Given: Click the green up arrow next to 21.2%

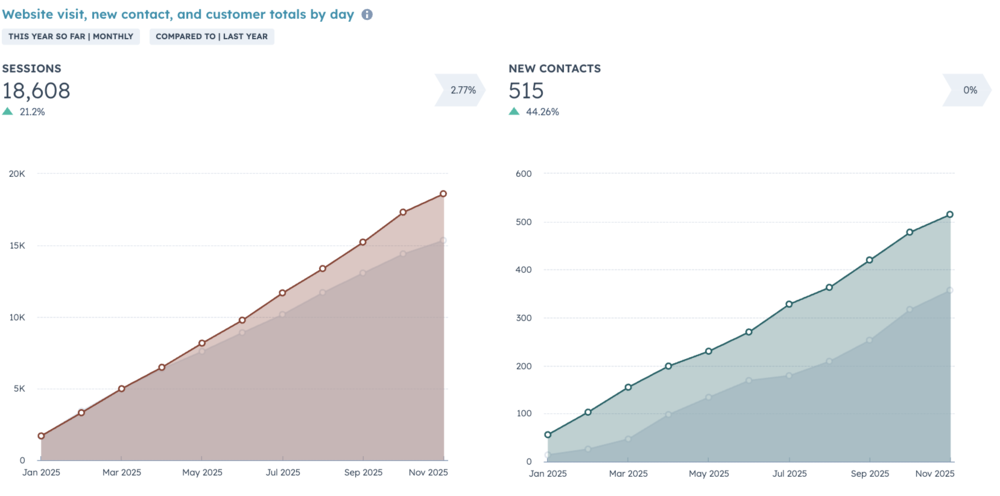Looking at the screenshot, I should click(8, 112).
